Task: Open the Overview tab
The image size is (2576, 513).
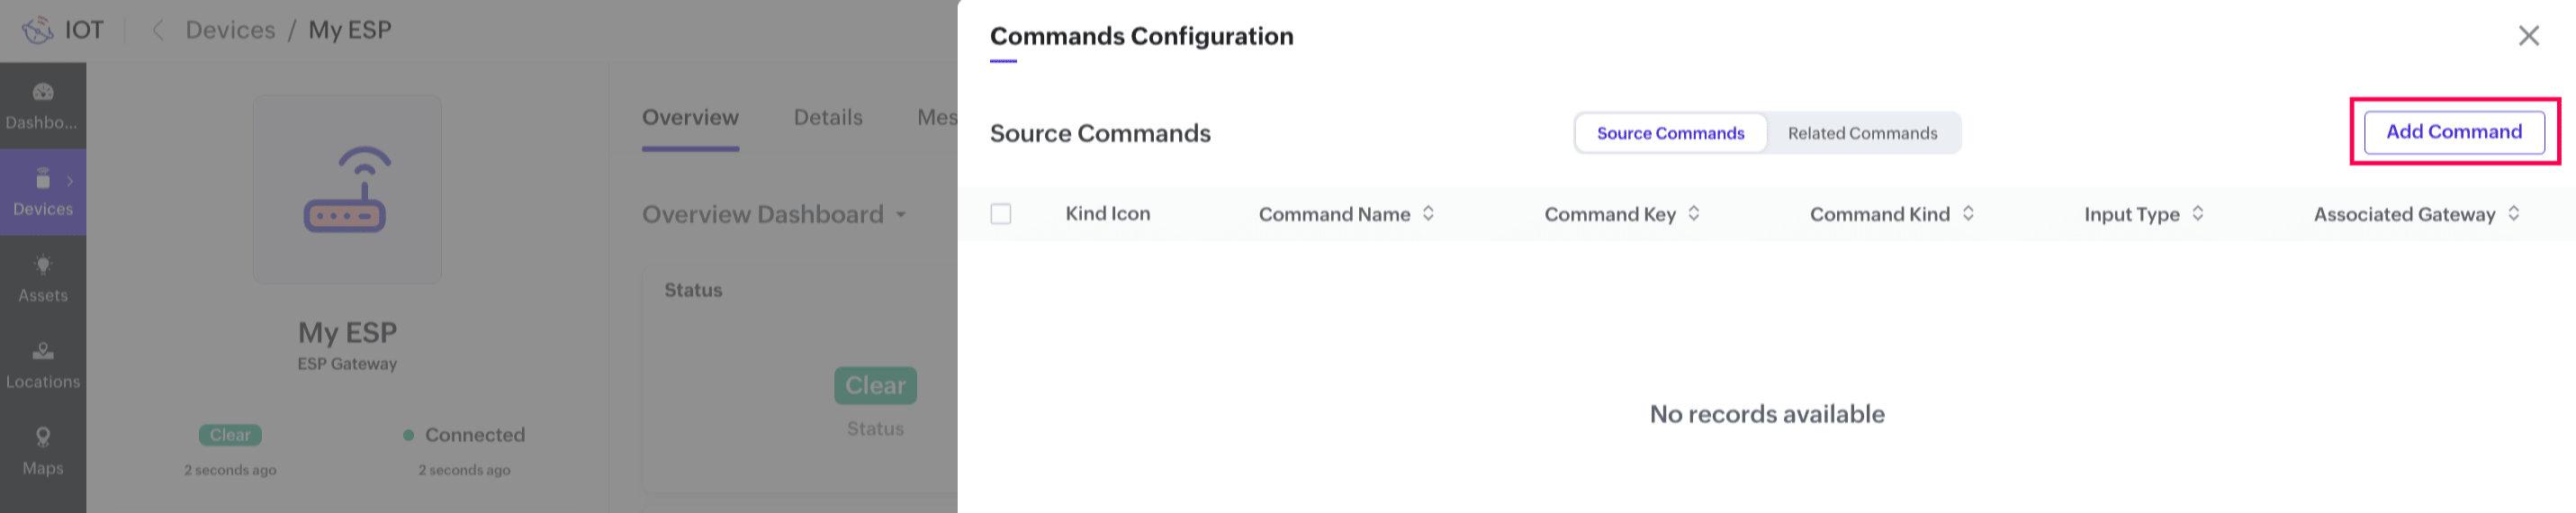Action: click(690, 118)
